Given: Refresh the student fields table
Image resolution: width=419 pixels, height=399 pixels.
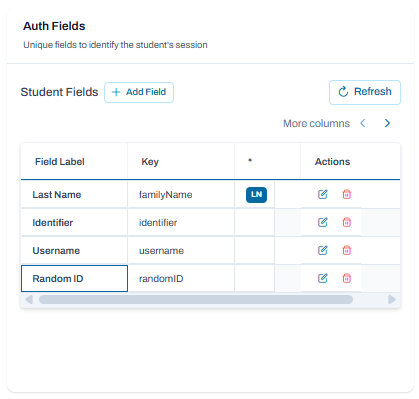Looking at the screenshot, I should pyautogui.click(x=365, y=92).
